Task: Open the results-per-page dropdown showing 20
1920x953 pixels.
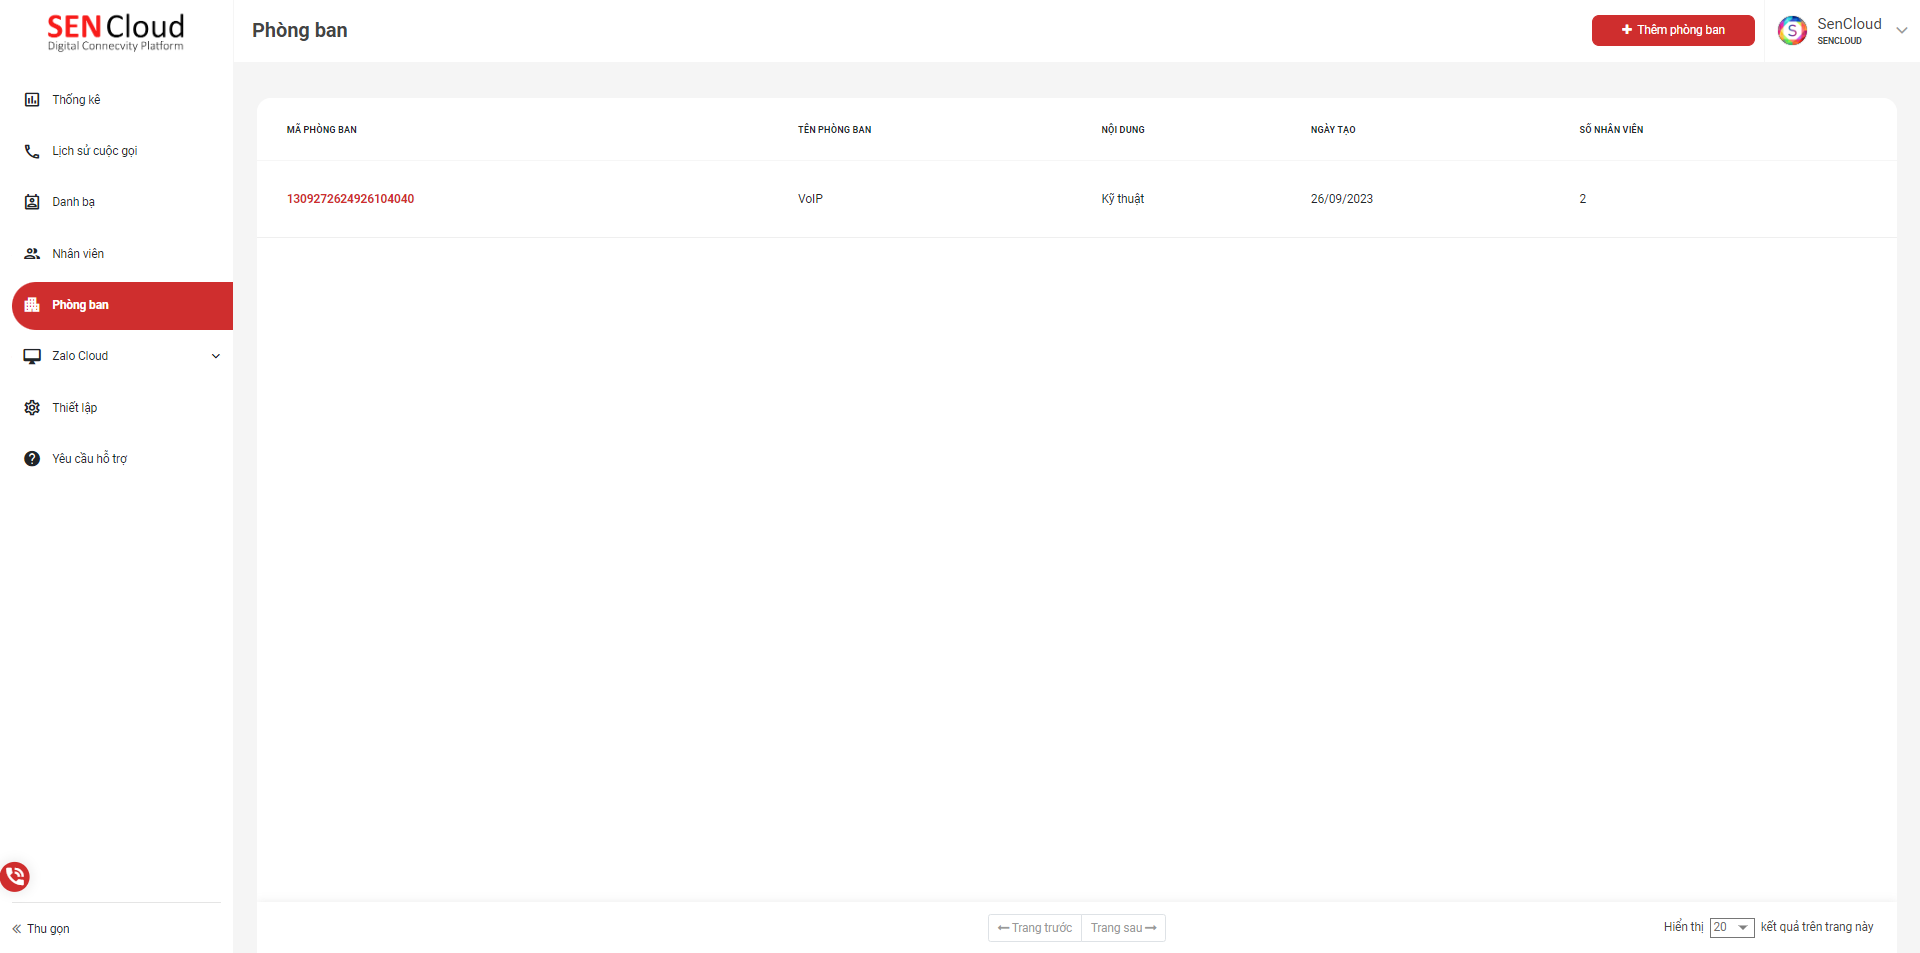Action: 1731,928
